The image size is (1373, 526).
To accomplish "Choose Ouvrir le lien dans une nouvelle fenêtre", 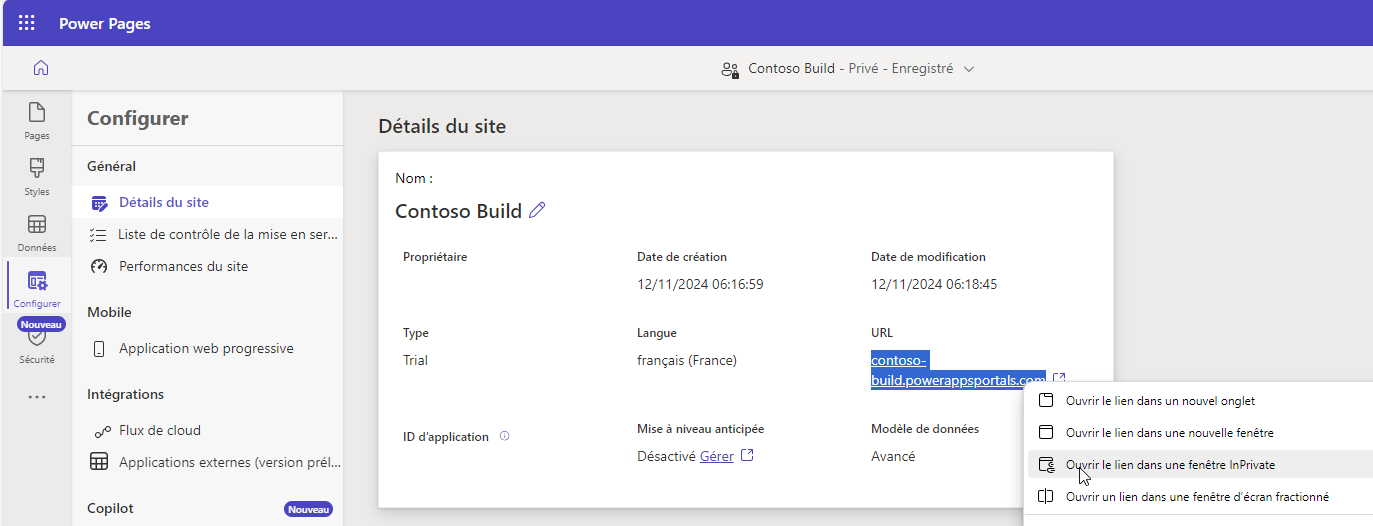I will click(x=1200, y=433).
